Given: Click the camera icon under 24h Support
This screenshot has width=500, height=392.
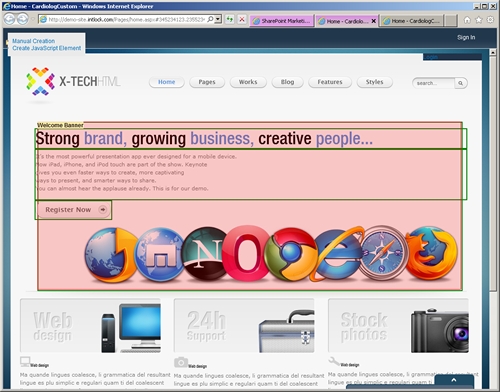Looking at the screenshot, I should [181, 362].
